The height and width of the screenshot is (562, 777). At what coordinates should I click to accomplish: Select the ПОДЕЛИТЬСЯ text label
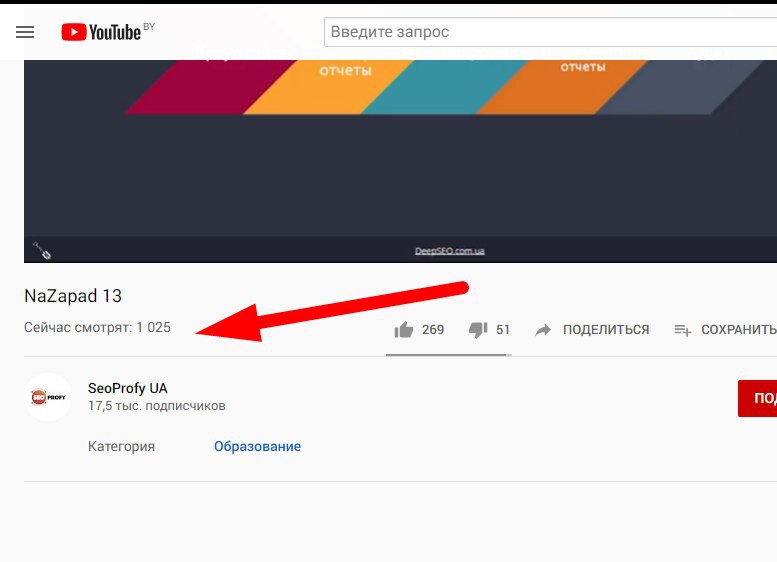(606, 330)
